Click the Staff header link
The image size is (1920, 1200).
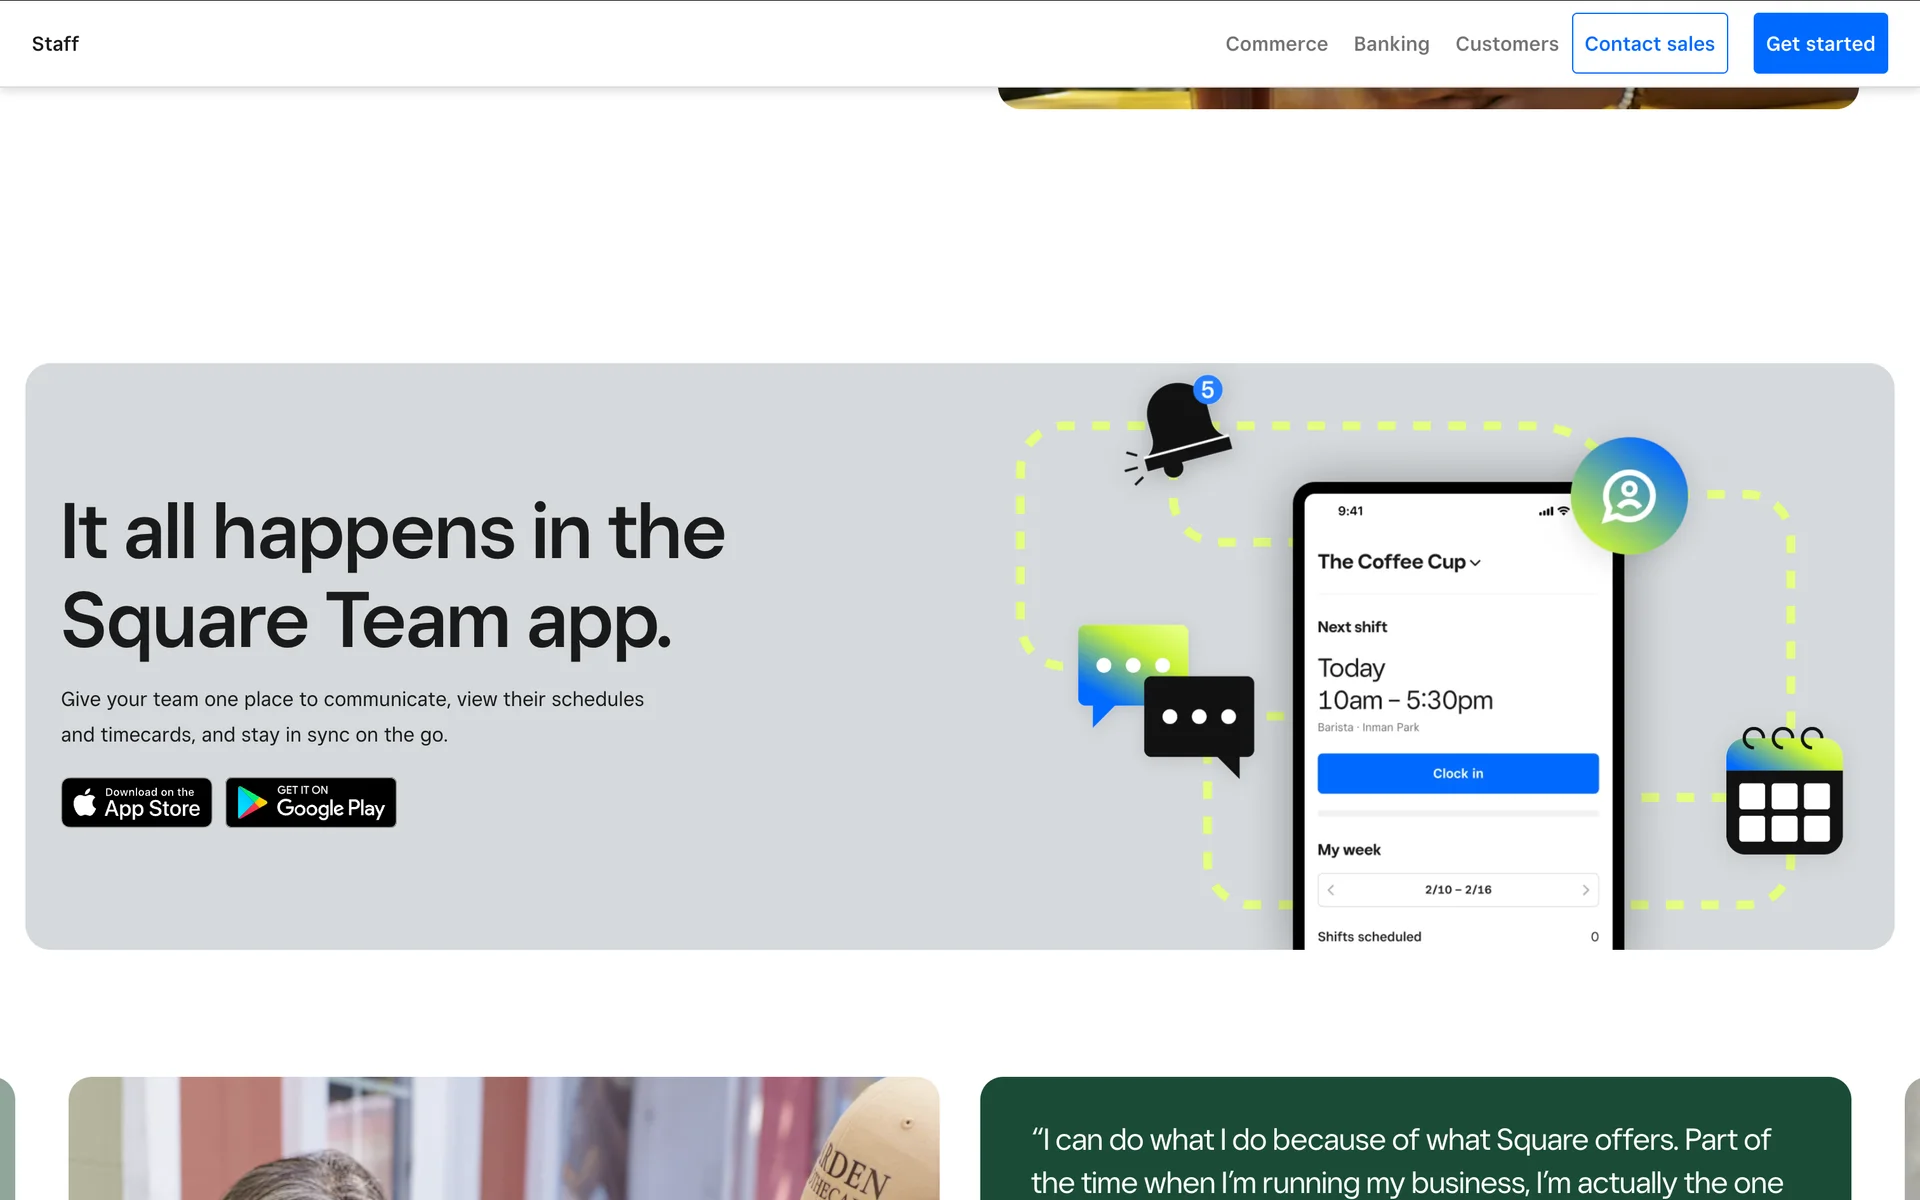coord(55,44)
